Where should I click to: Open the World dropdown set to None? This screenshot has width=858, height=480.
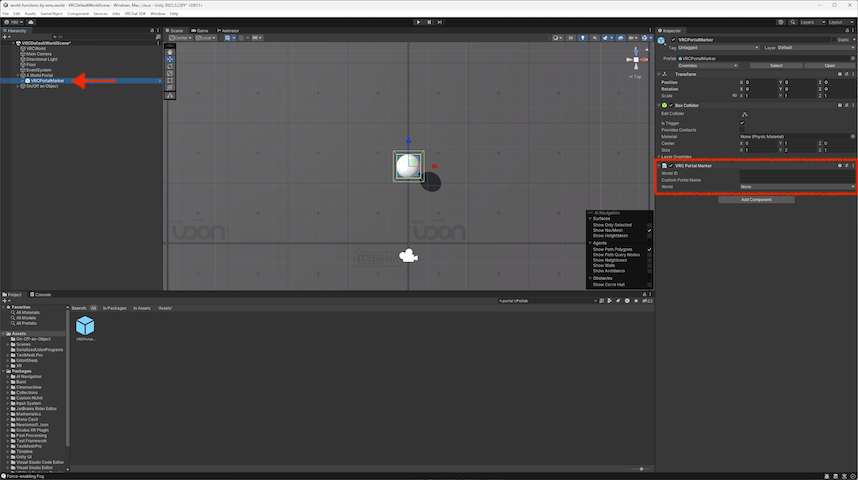coord(797,186)
